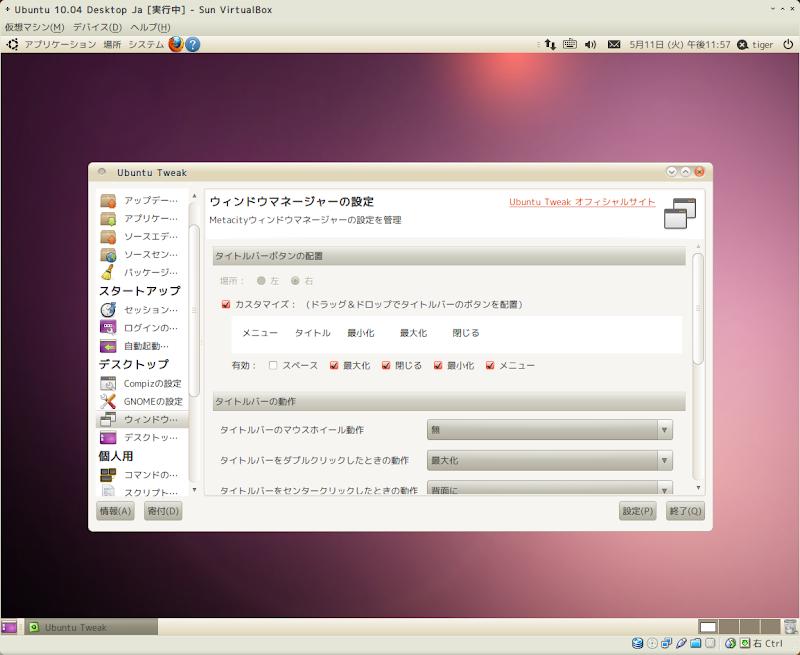Toggle the Minimize enabled checkbox
The image size is (800, 655).
pos(438,365)
